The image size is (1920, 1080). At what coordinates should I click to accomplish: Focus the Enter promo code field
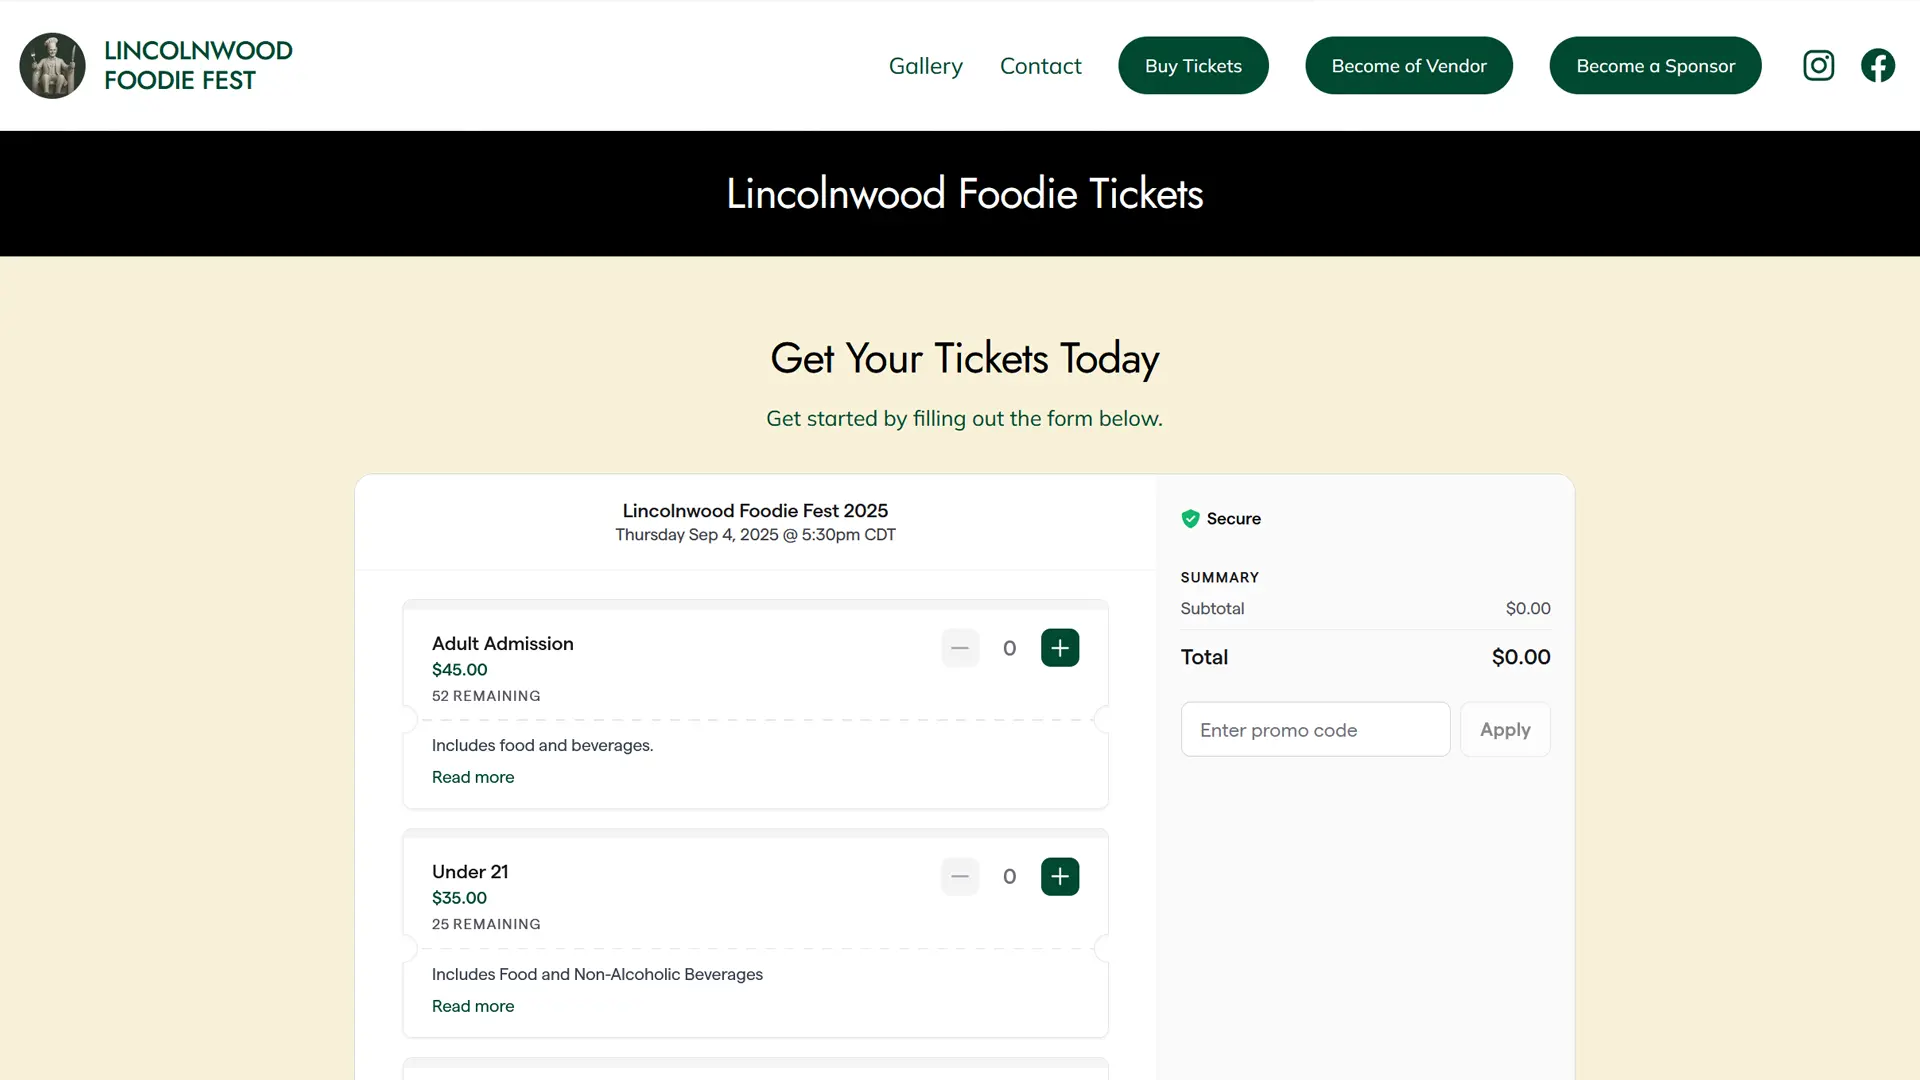(x=1315, y=730)
